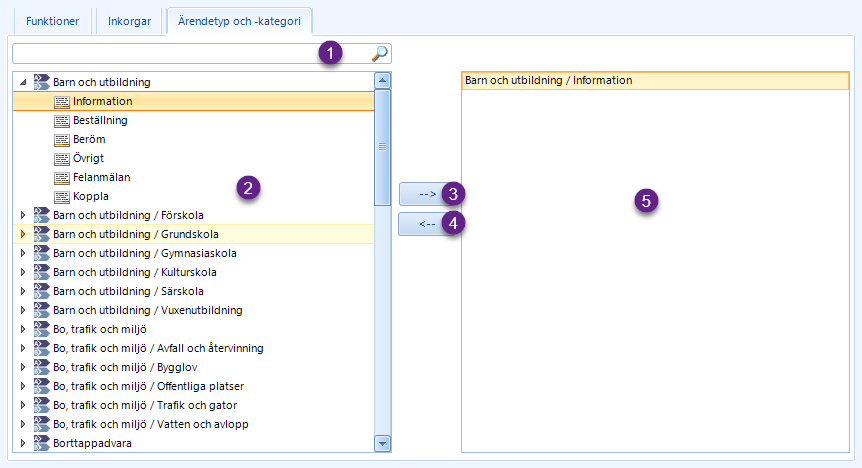
Task: Collapse the Barn och utbildning root node
Action: (x=23, y=82)
